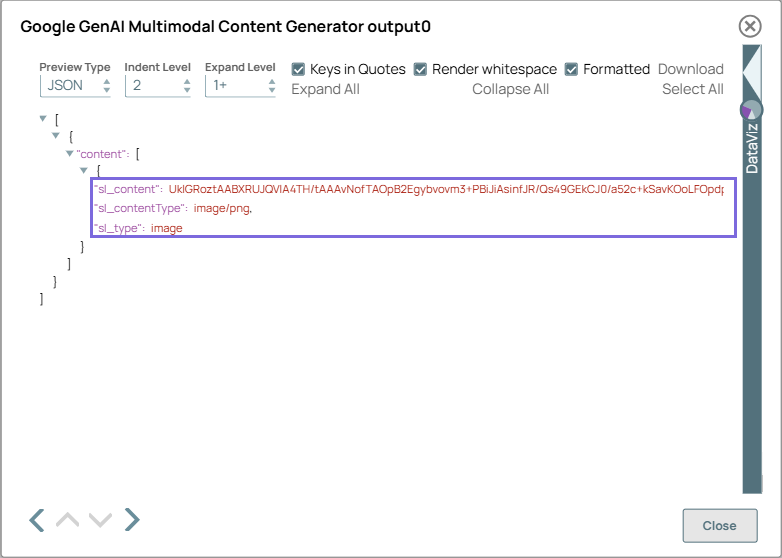Collapse the "content" array node
Screen dimensions: 782x558
[x=70, y=154]
